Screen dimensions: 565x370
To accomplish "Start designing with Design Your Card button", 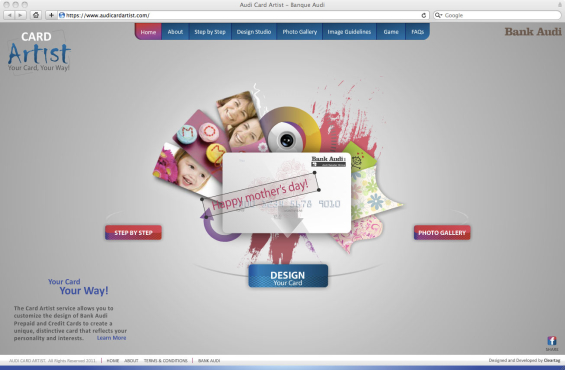I will coord(288,276).
